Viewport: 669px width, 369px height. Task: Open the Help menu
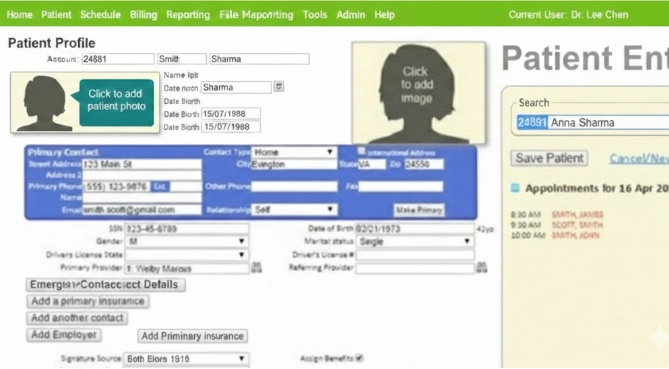(384, 15)
